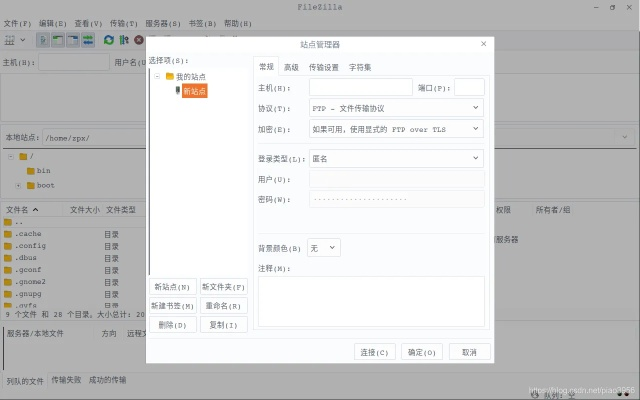Collapse the 我的站点 tree node
Viewport: 640px width, 400px height.
[x=157, y=76]
